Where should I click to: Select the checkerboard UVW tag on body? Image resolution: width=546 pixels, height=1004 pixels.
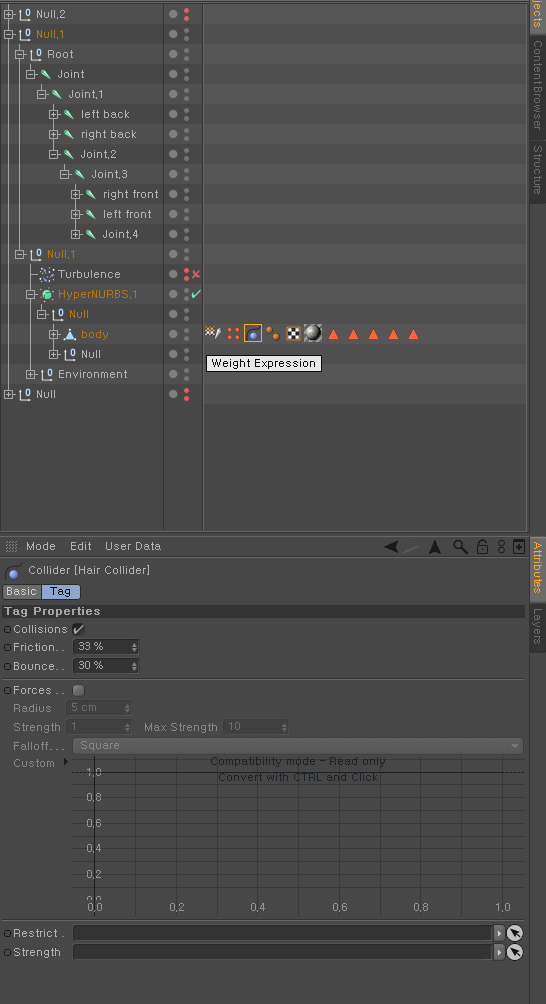pyautogui.click(x=293, y=334)
